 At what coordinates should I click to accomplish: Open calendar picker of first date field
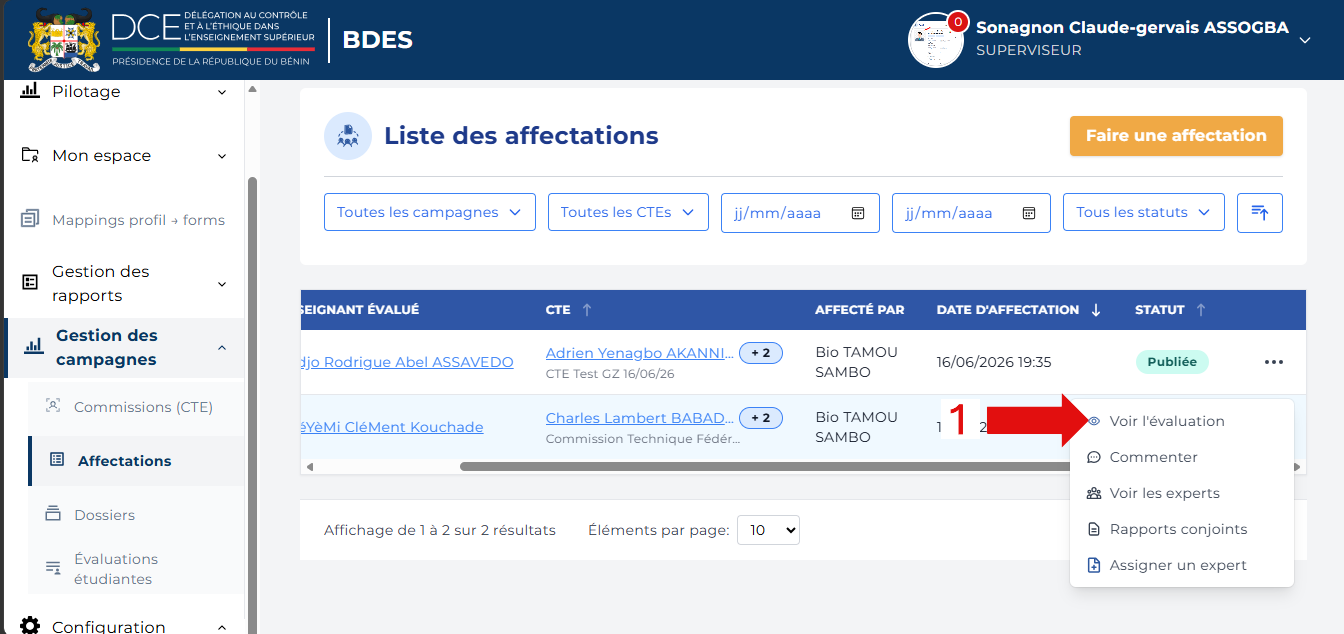coord(857,213)
